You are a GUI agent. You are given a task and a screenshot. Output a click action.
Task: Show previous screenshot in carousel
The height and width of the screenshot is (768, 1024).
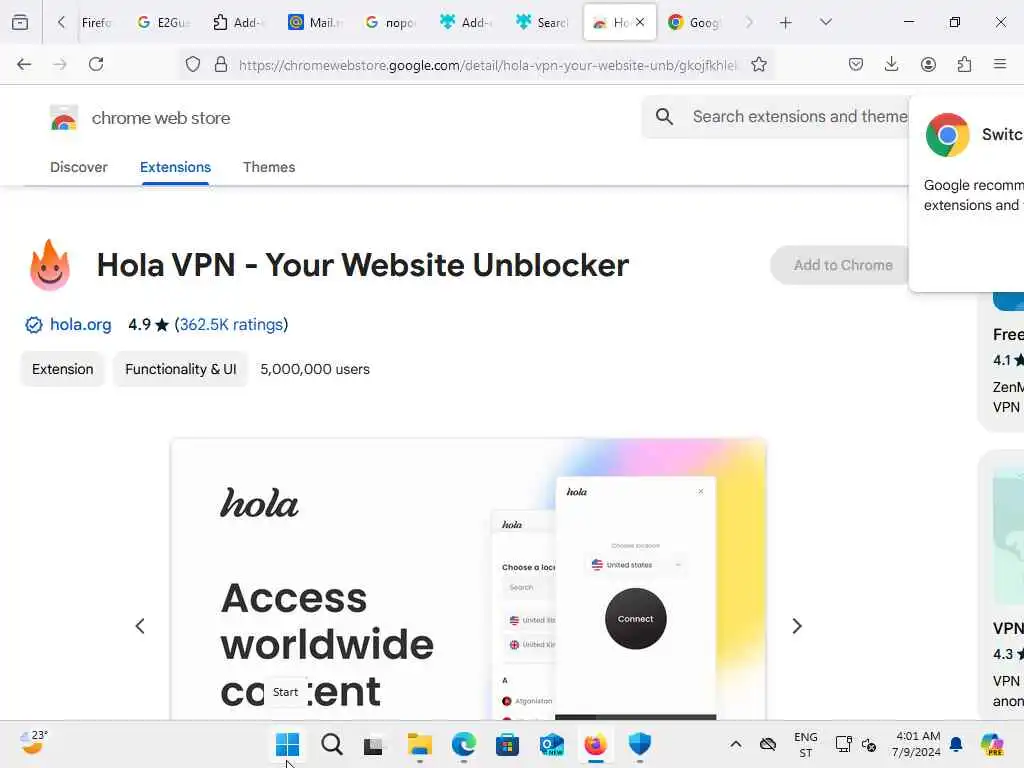(x=140, y=626)
